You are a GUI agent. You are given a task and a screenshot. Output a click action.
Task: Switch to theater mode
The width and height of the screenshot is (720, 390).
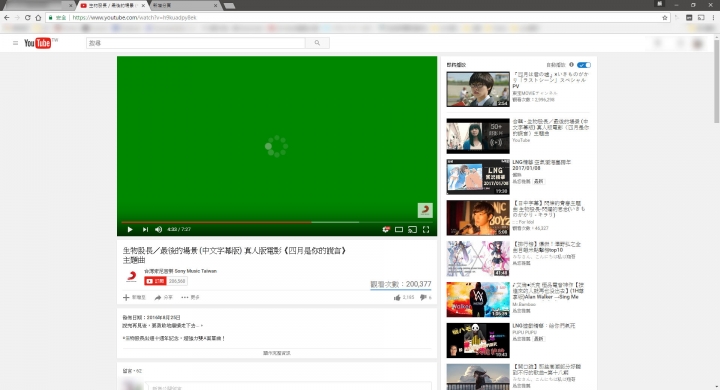pos(399,229)
